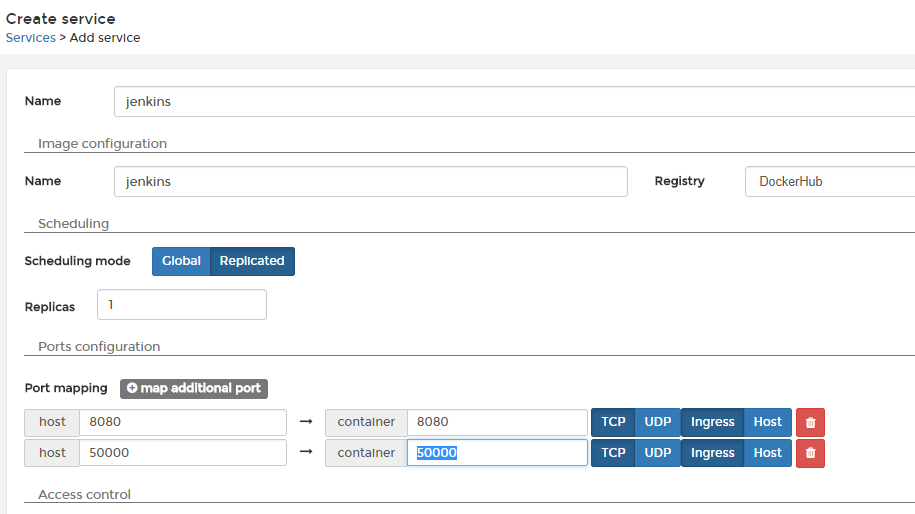
Task: Choose Host publish mode for port 50000
Action: coord(767,453)
